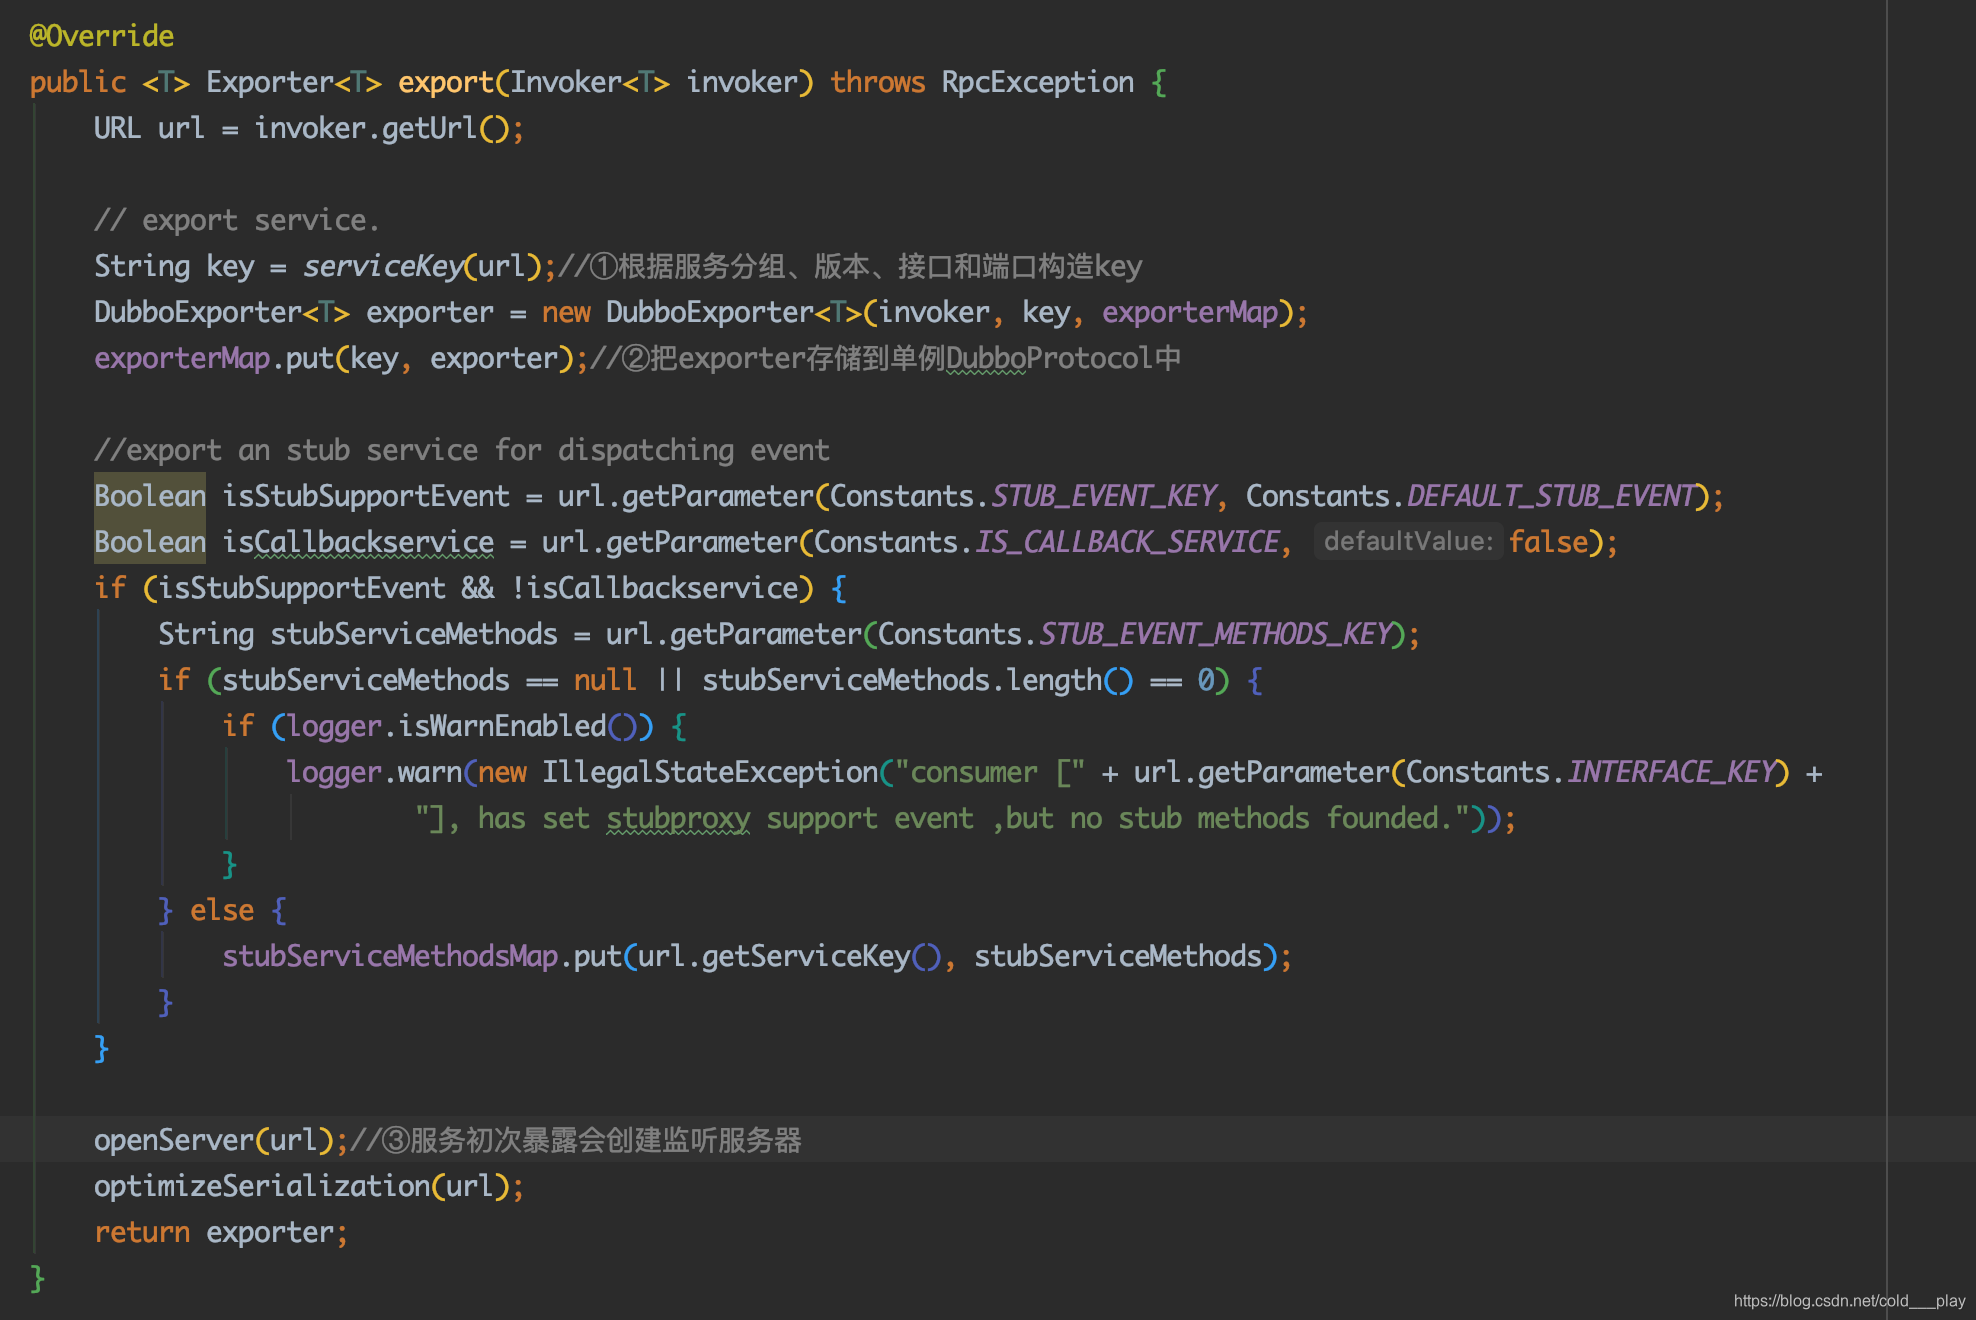
Task: Click the highlighted Boolean before isStubSupportEvent
Action: (150, 496)
